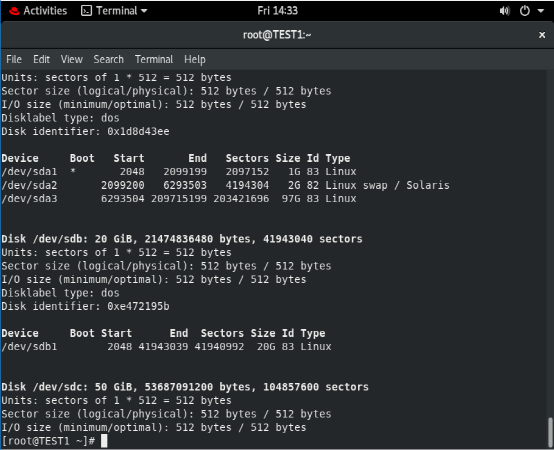554x450 pixels.
Task: Click at the shell prompt cursor
Action: pos(104,441)
